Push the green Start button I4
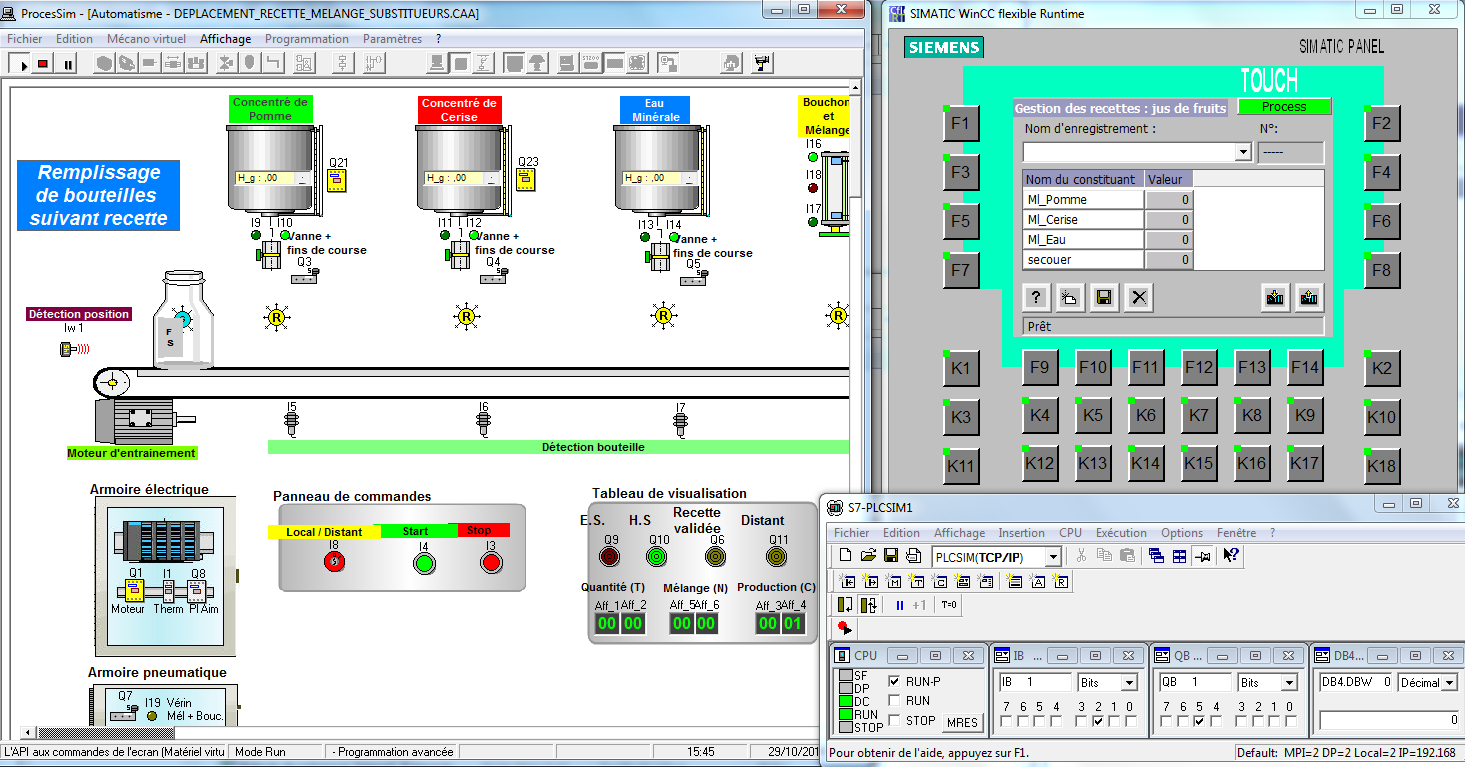Screen dimensions: 1465x767 click(x=423, y=562)
